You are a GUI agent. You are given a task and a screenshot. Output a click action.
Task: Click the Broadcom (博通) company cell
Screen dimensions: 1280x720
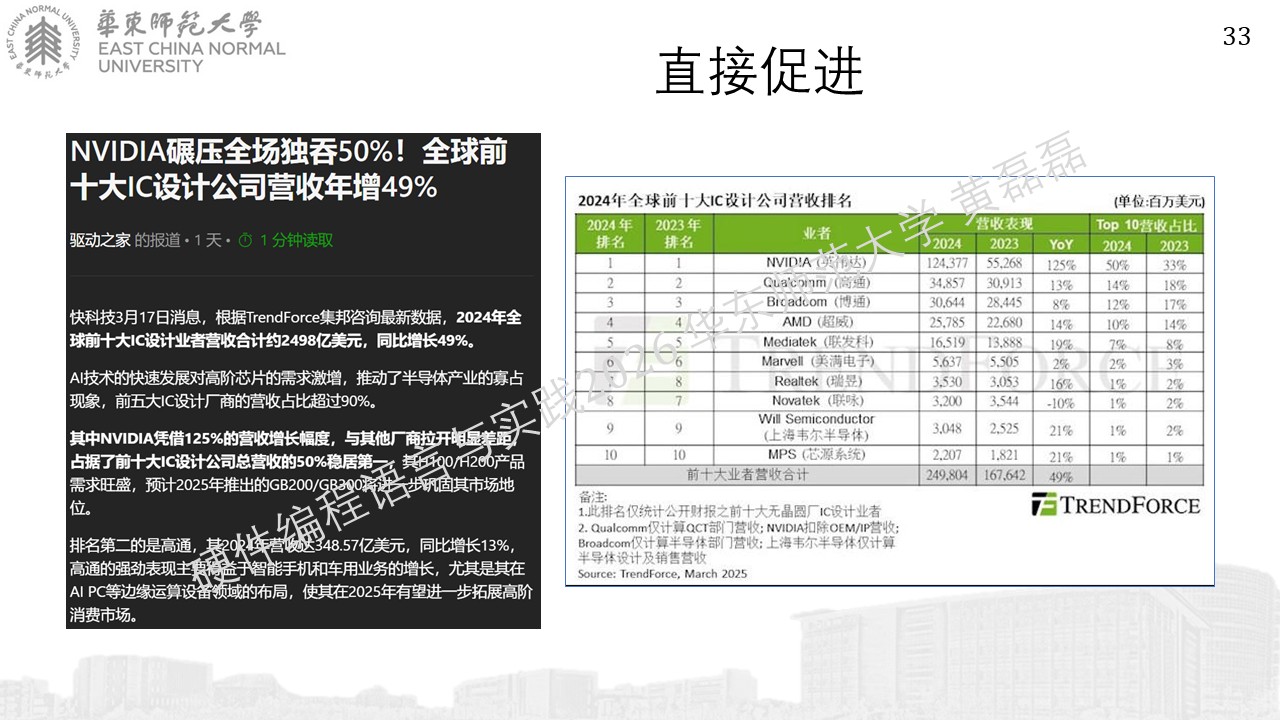[x=816, y=302]
